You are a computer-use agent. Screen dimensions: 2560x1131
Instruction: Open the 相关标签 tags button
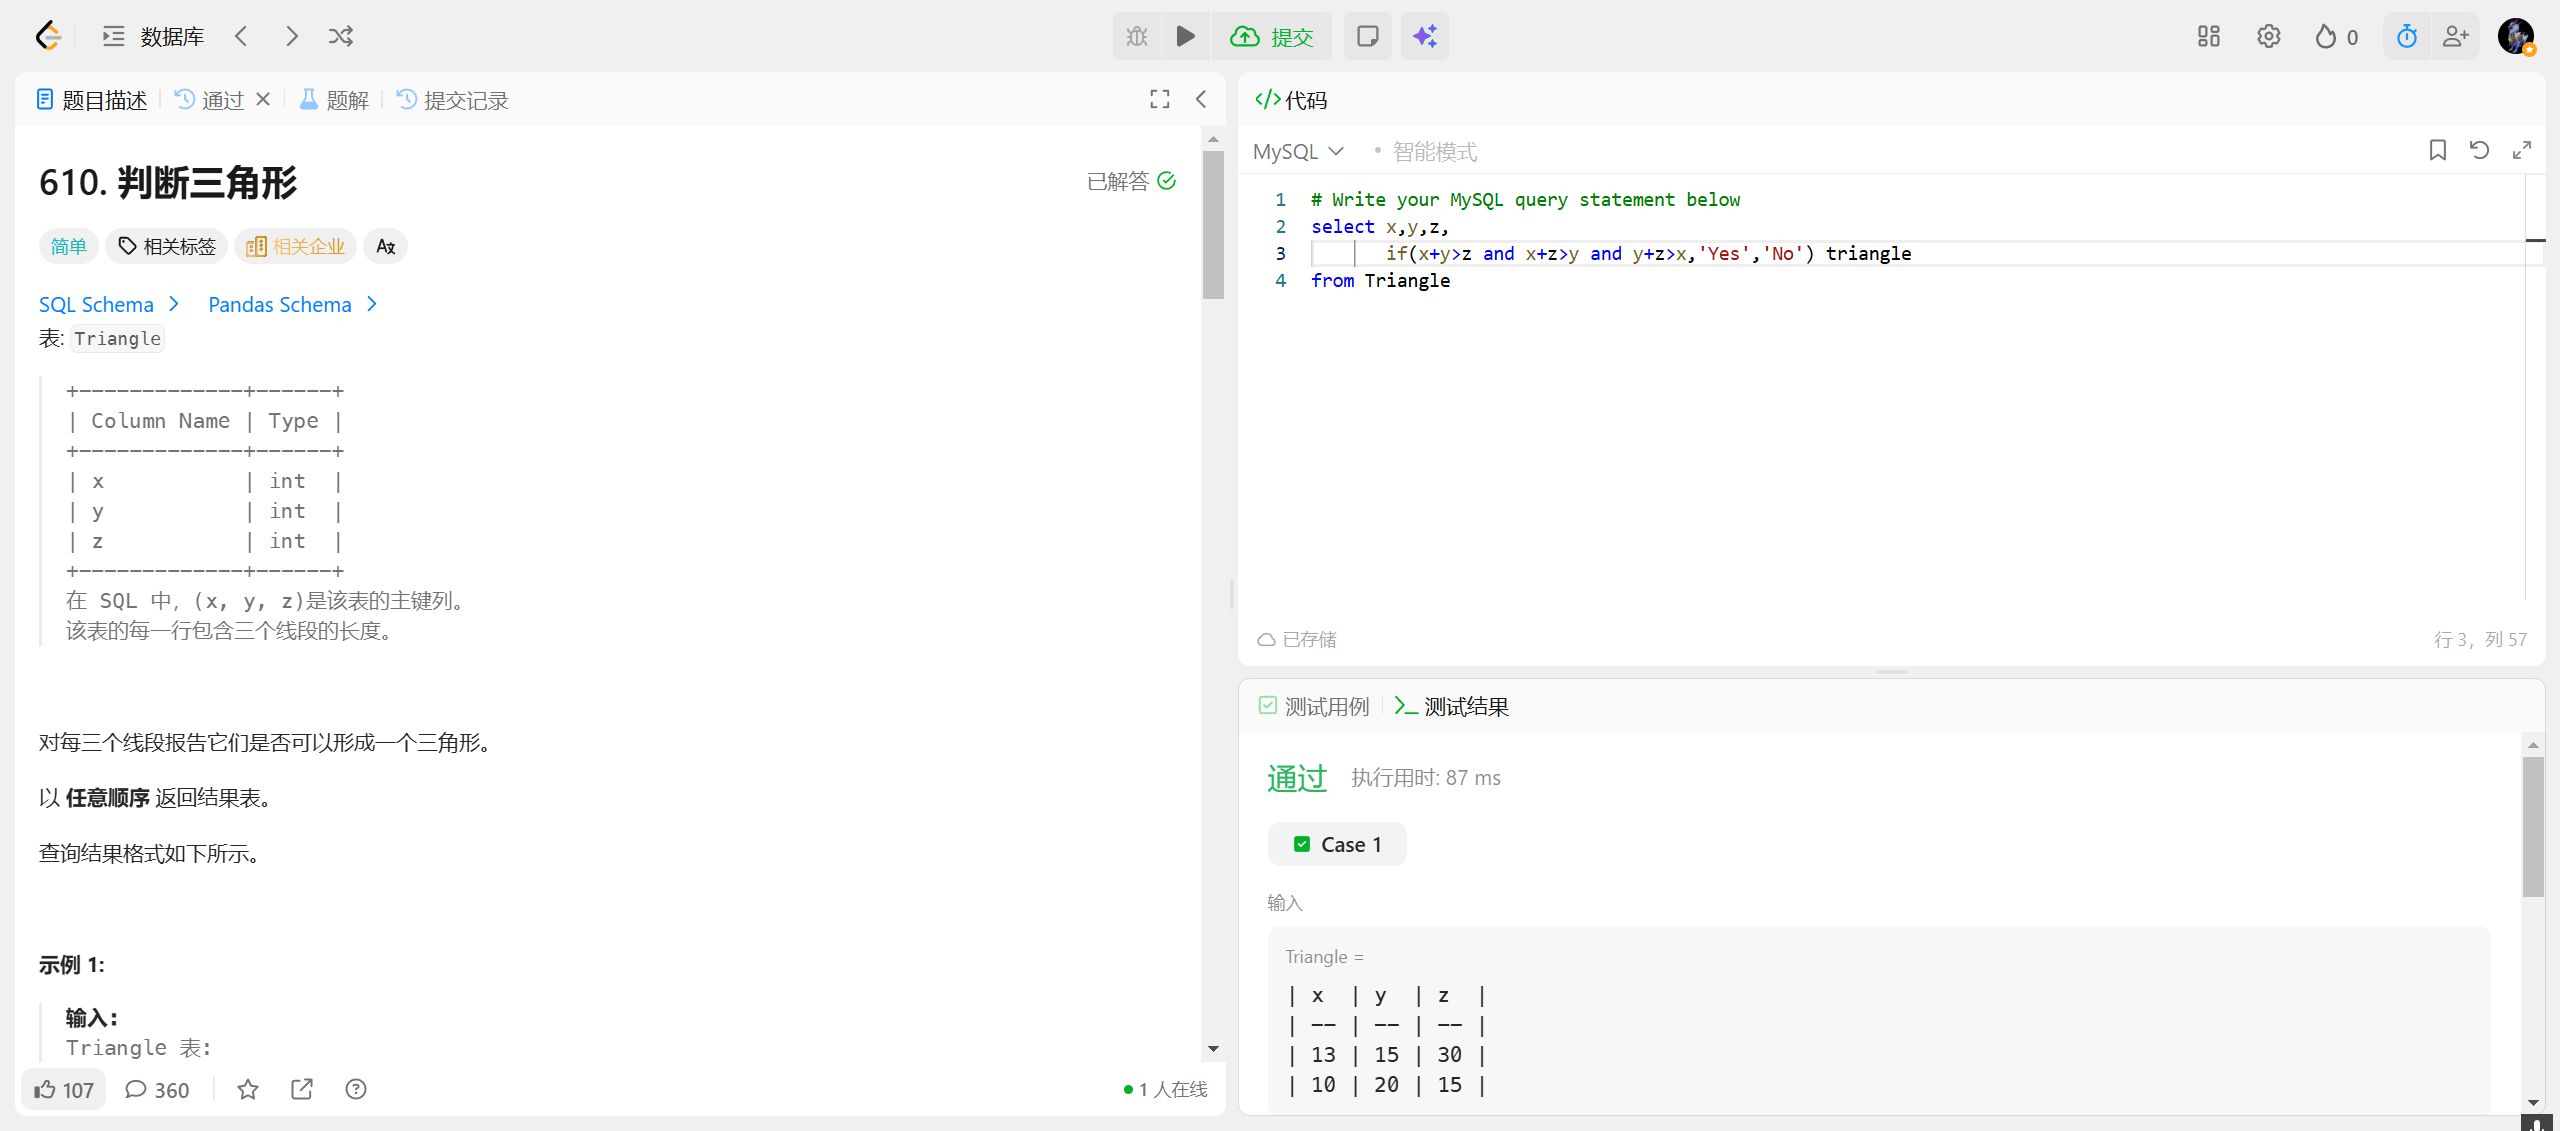pos(167,246)
